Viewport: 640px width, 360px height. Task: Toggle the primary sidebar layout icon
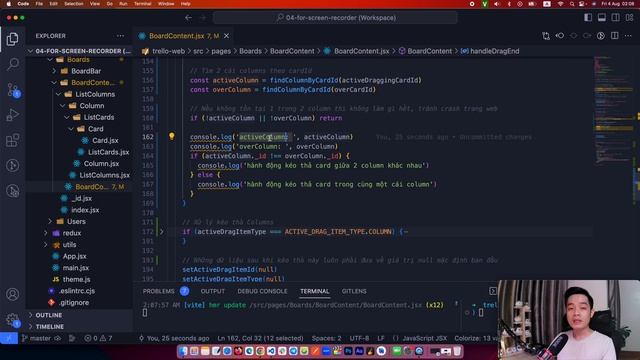[x=588, y=18]
